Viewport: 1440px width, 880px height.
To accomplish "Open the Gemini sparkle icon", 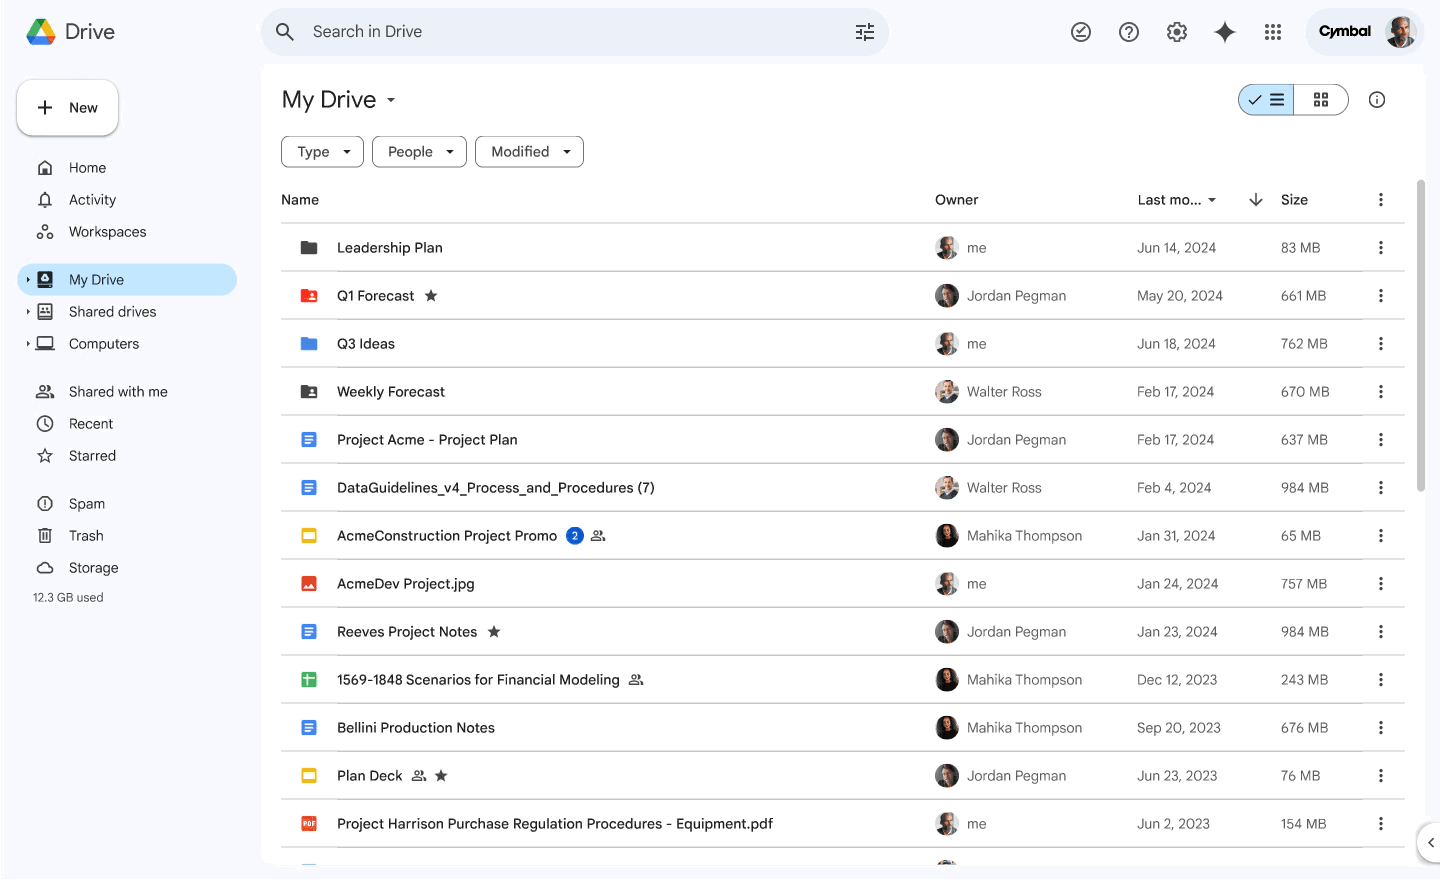I will tap(1224, 32).
